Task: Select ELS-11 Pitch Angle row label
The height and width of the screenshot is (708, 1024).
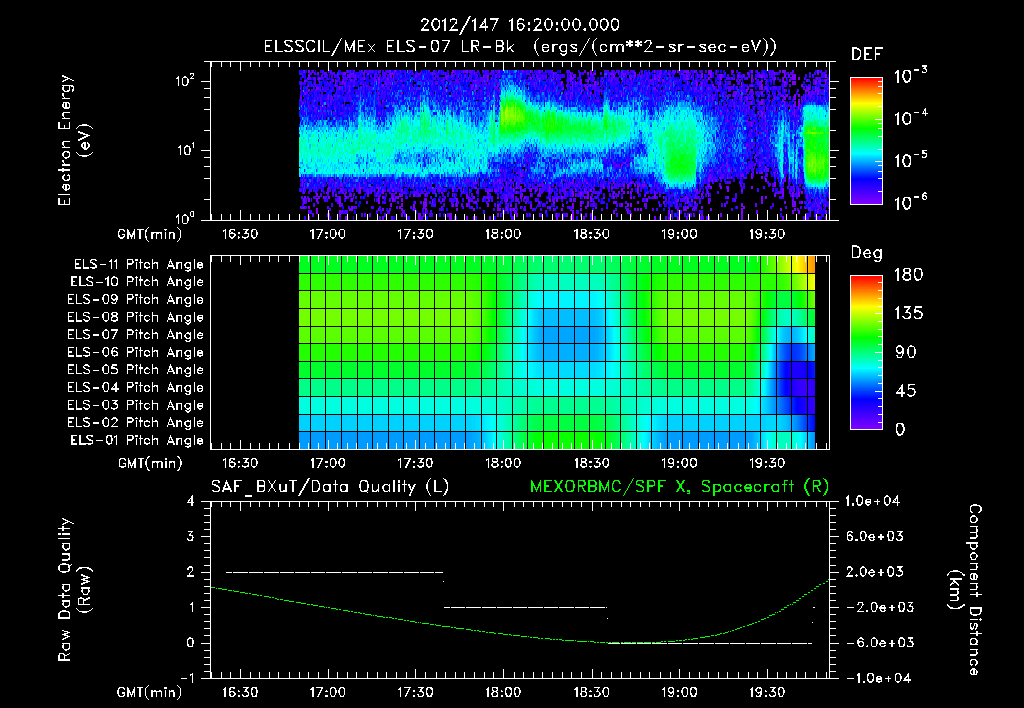Action: 138,265
